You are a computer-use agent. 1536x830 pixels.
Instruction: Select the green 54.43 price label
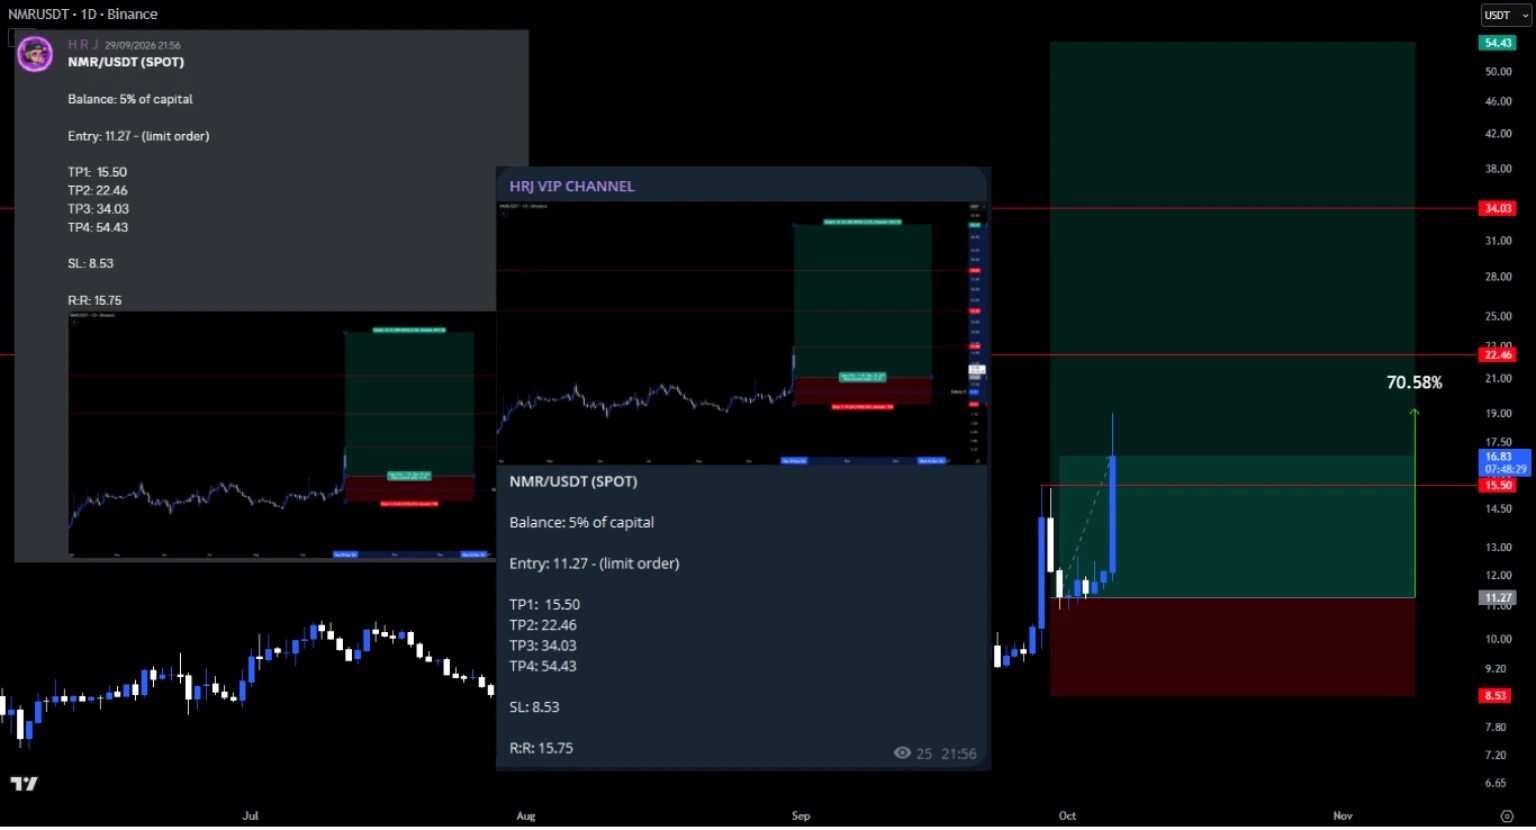(1498, 43)
